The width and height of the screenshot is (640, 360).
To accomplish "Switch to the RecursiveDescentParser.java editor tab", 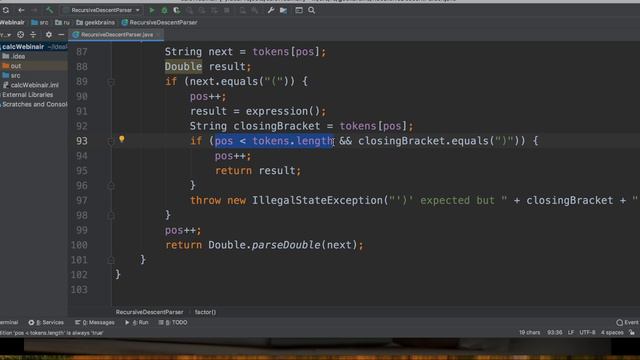I will (x=116, y=35).
